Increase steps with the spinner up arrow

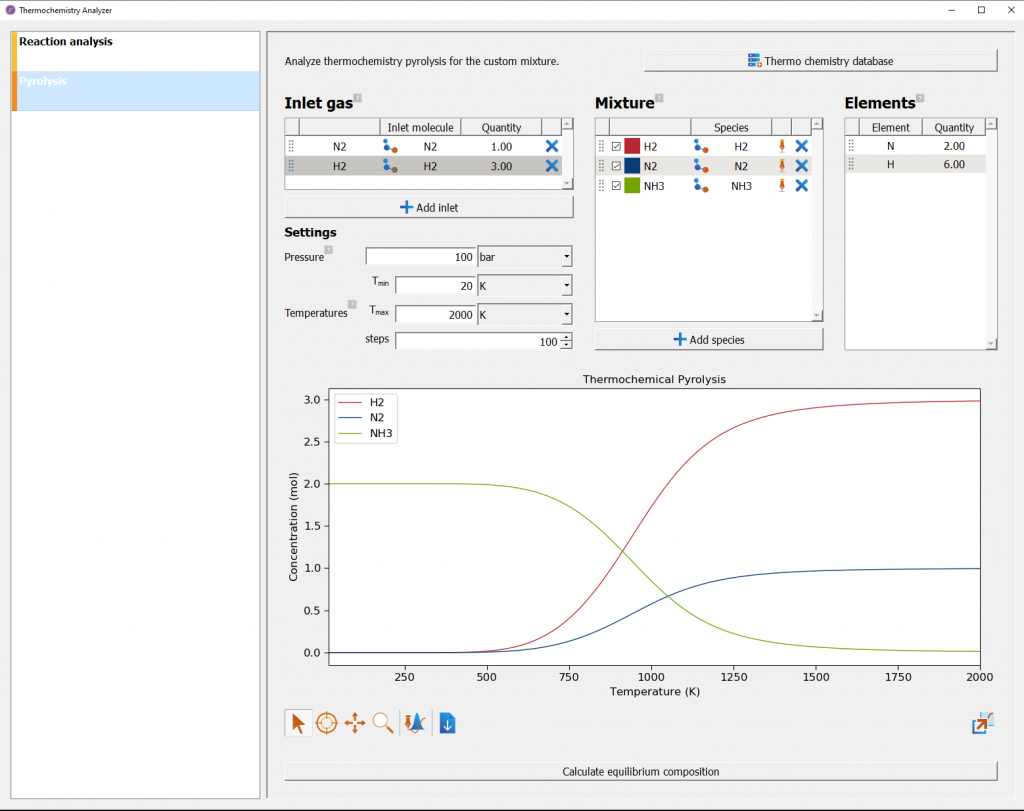(566, 337)
